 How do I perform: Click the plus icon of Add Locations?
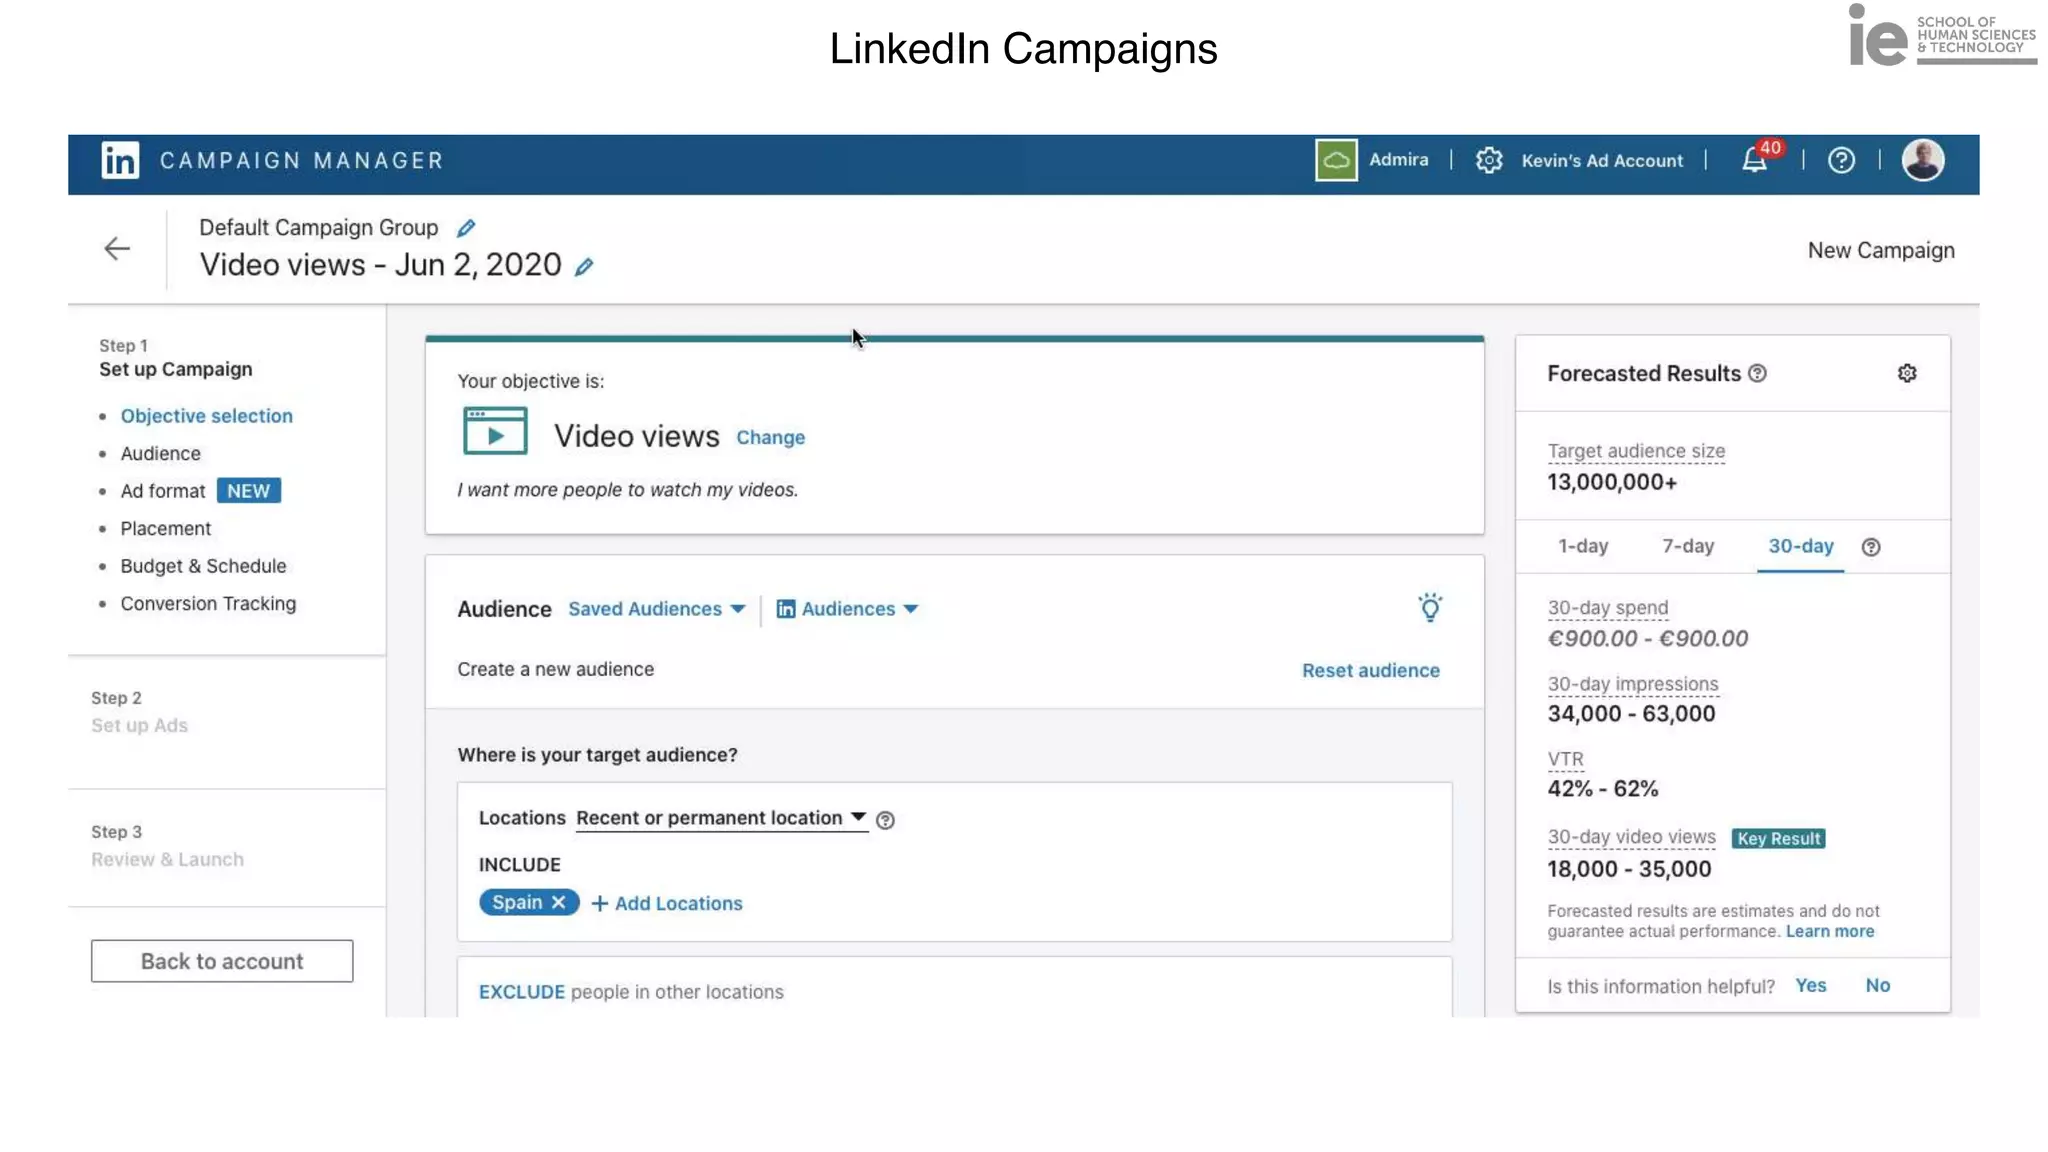point(600,903)
